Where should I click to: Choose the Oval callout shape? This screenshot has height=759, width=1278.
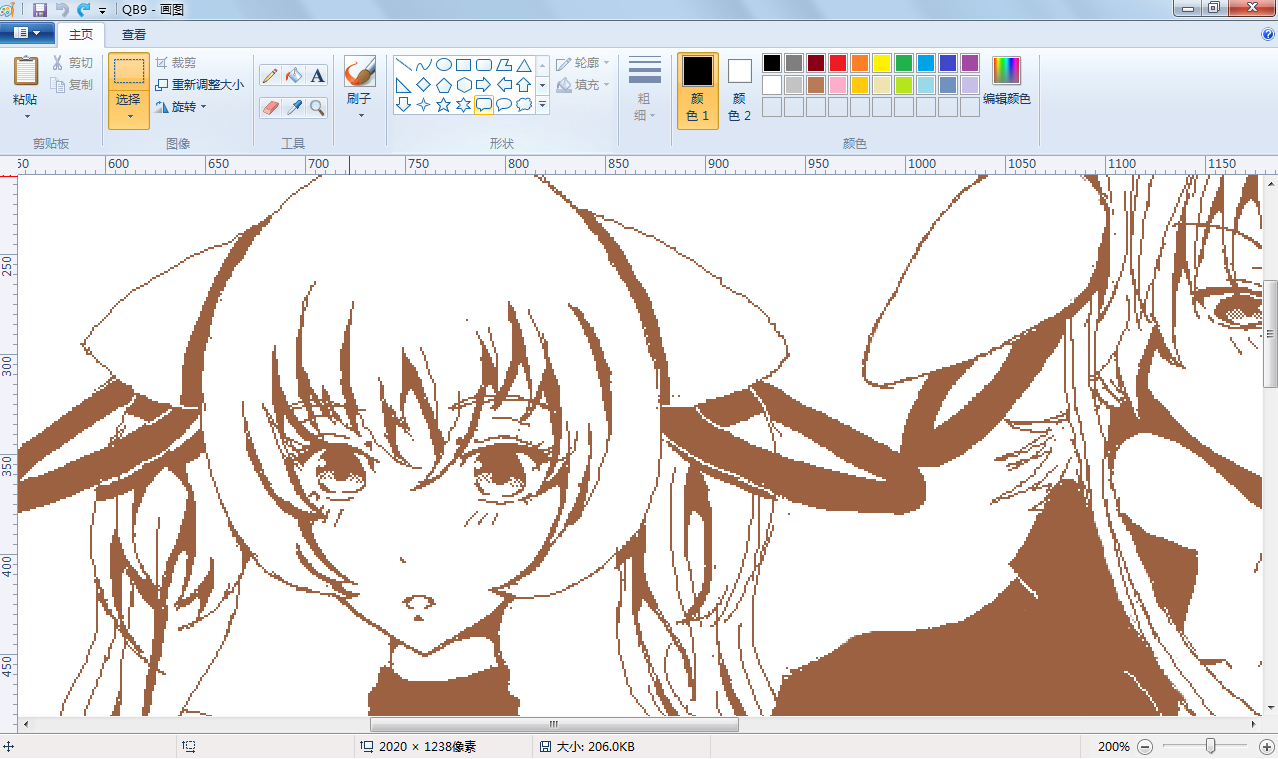tap(504, 105)
